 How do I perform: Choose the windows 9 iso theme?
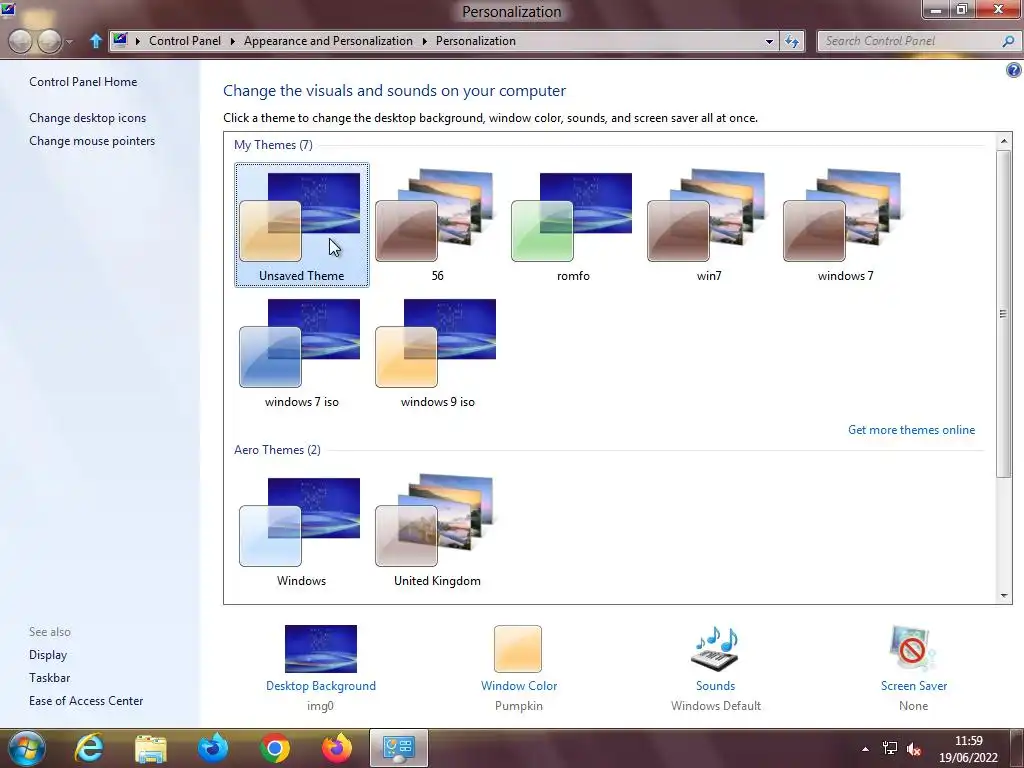tap(437, 351)
